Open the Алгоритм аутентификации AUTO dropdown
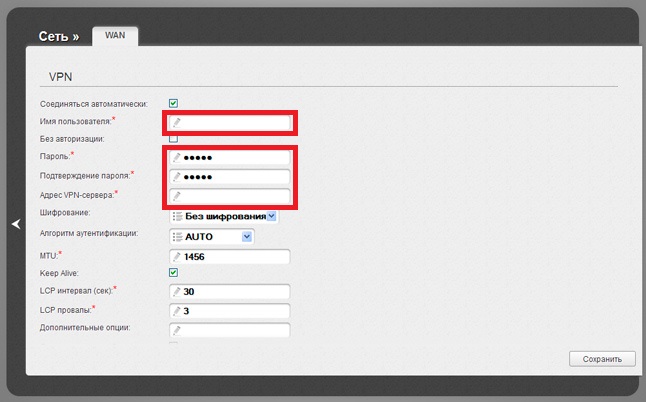This screenshot has height=402, width=646. [212, 236]
